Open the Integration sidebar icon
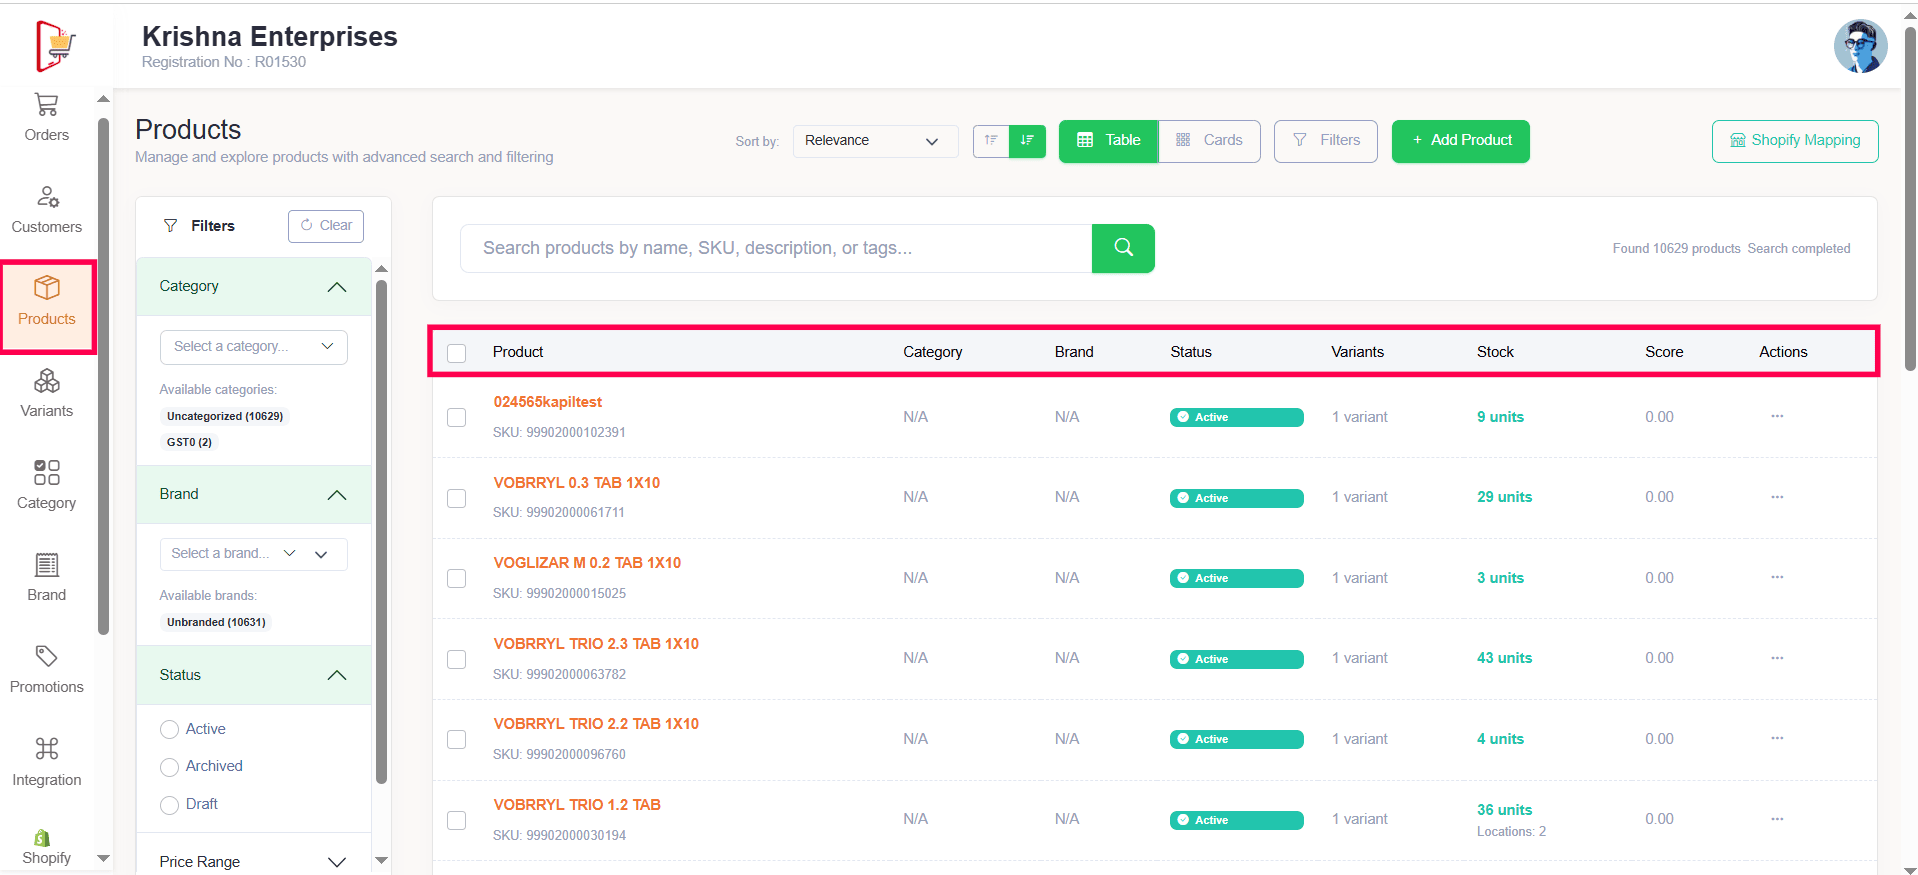 point(46,749)
